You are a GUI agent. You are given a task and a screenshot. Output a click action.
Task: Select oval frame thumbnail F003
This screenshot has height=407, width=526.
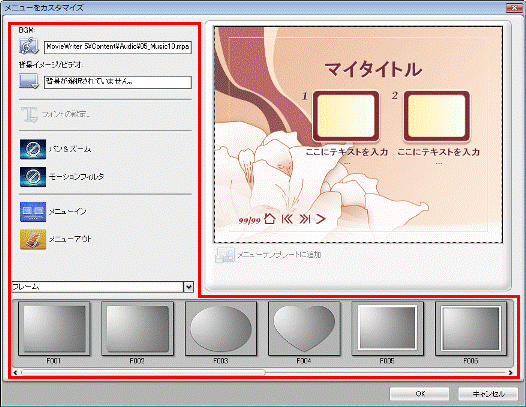[x=221, y=328]
